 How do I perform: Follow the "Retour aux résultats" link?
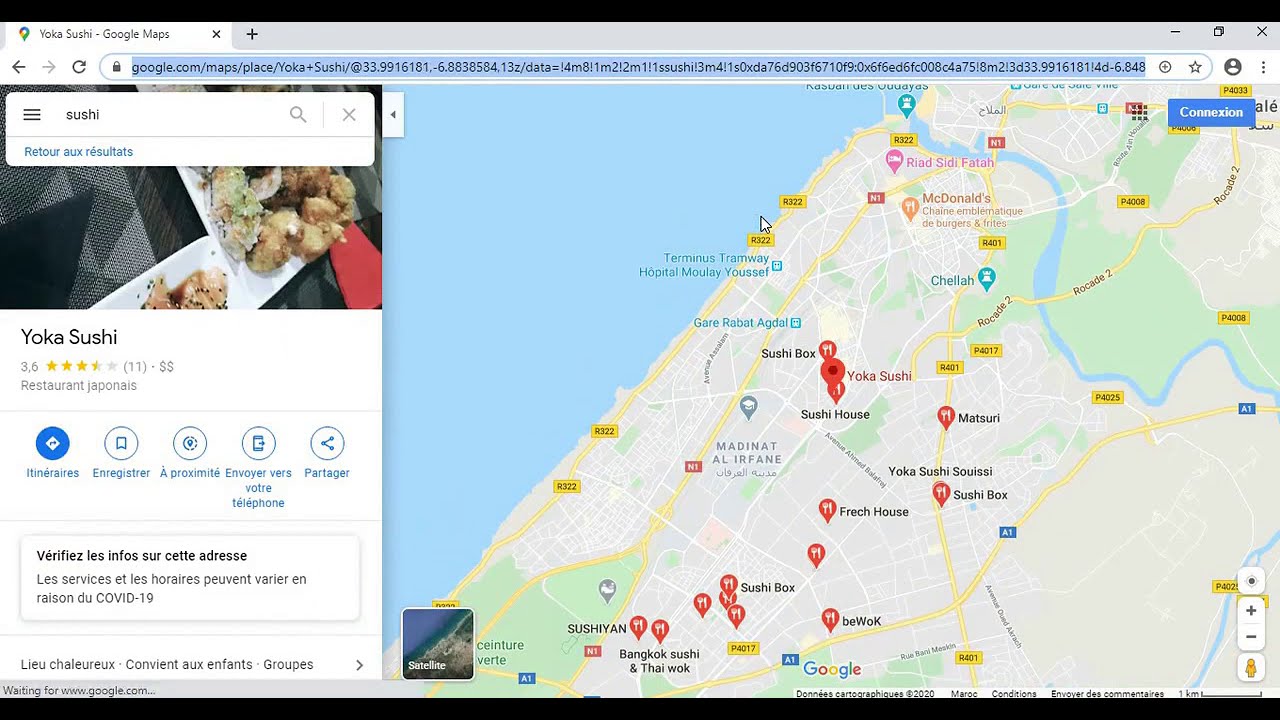coord(79,152)
